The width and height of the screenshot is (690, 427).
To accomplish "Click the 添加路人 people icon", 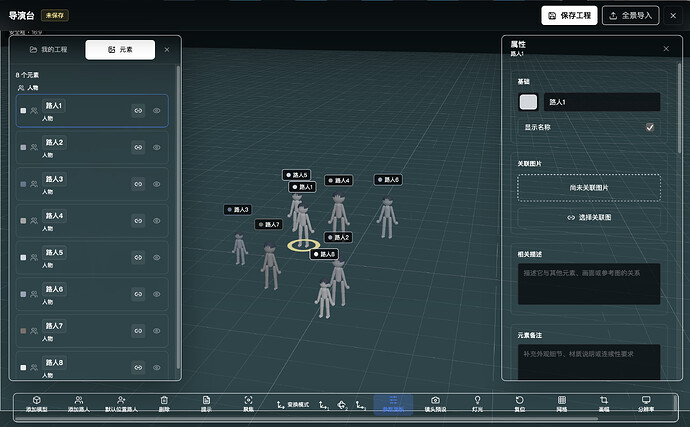I will click(x=79, y=400).
